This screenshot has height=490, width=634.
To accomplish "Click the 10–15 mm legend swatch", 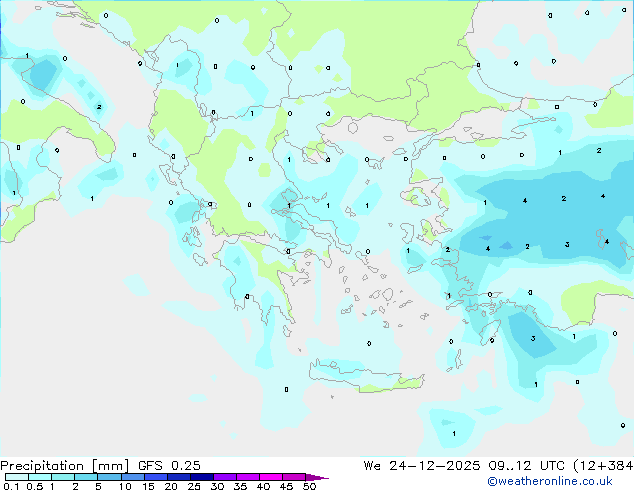I will (x=132, y=477).
